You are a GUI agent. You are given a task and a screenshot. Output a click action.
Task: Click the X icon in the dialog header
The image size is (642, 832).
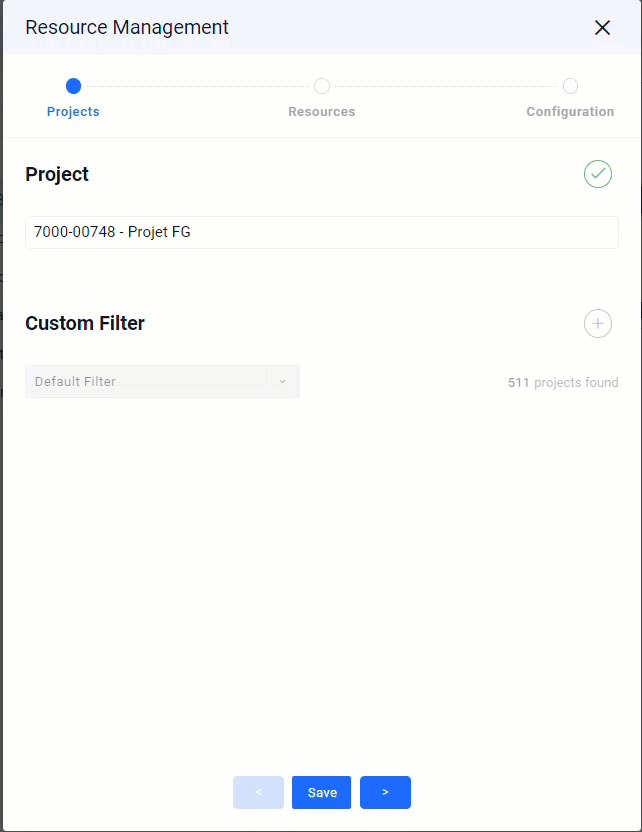coord(602,27)
